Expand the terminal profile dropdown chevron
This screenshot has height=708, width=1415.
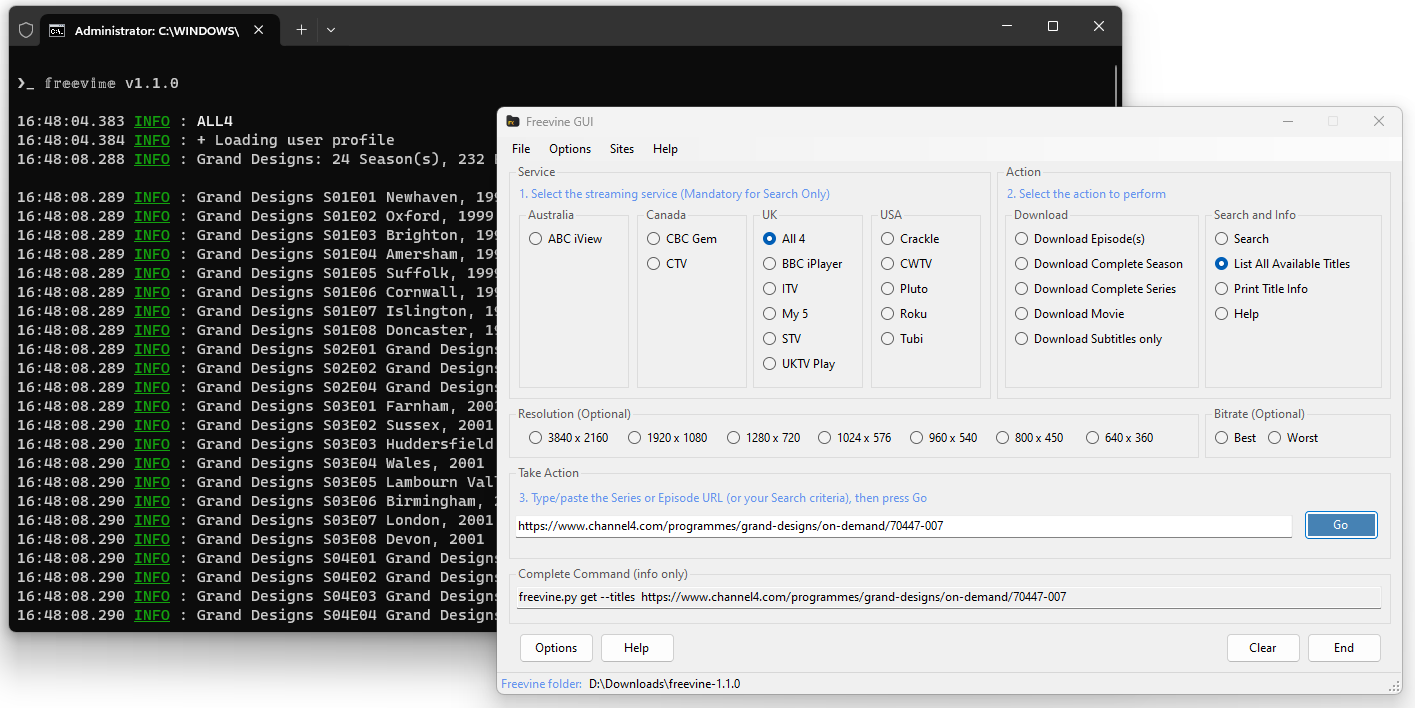pos(331,30)
